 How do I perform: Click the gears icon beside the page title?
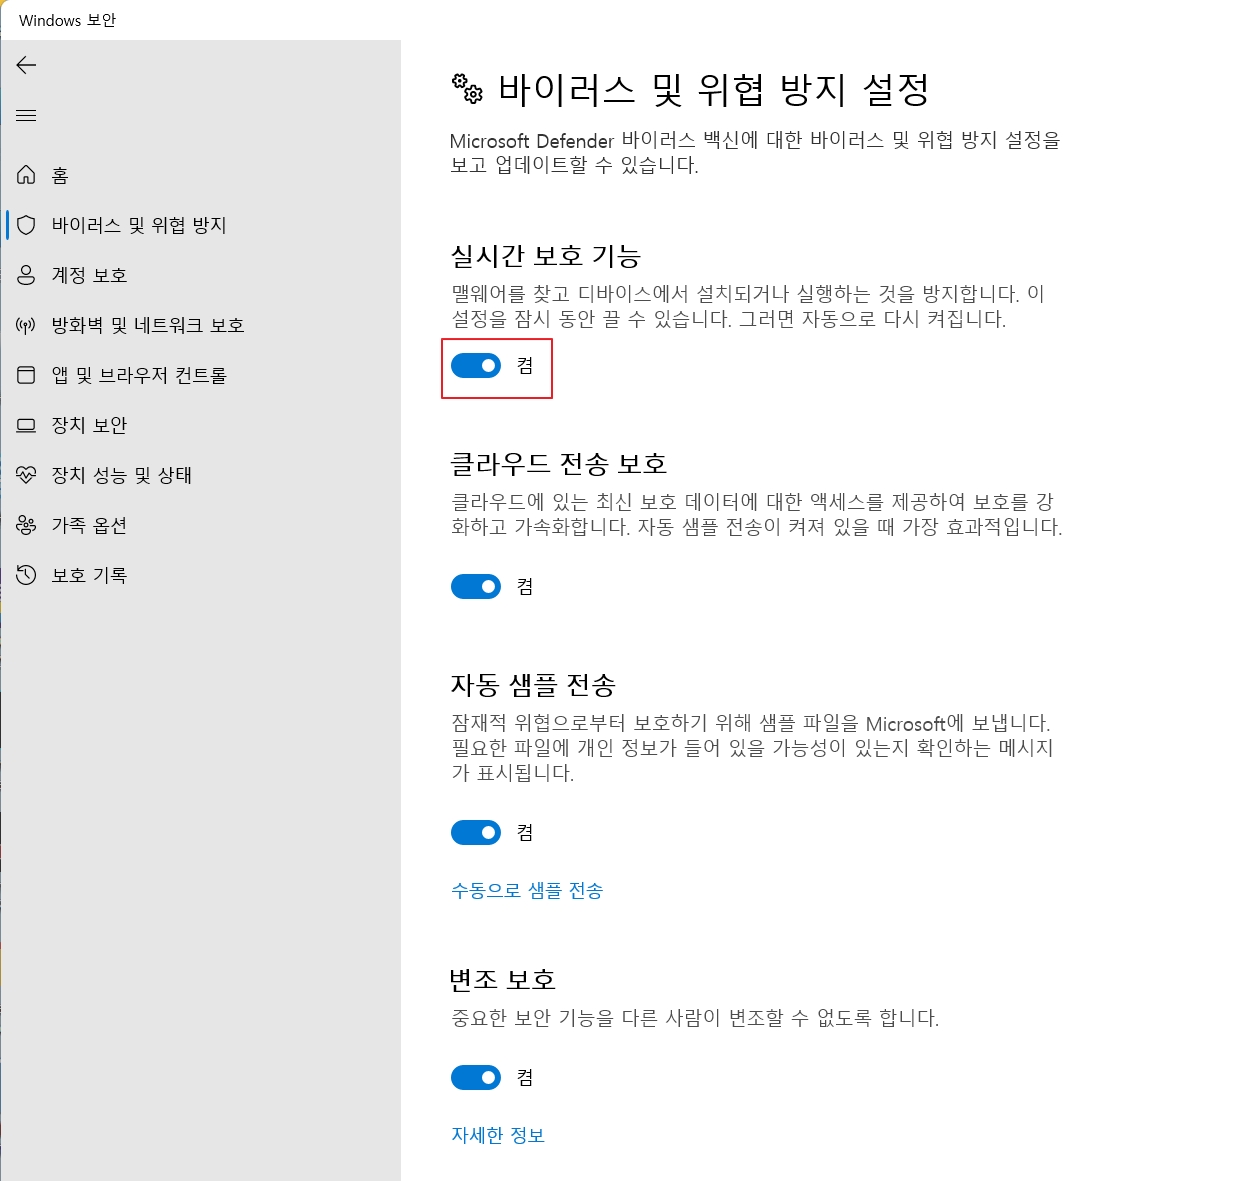[x=468, y=89]
